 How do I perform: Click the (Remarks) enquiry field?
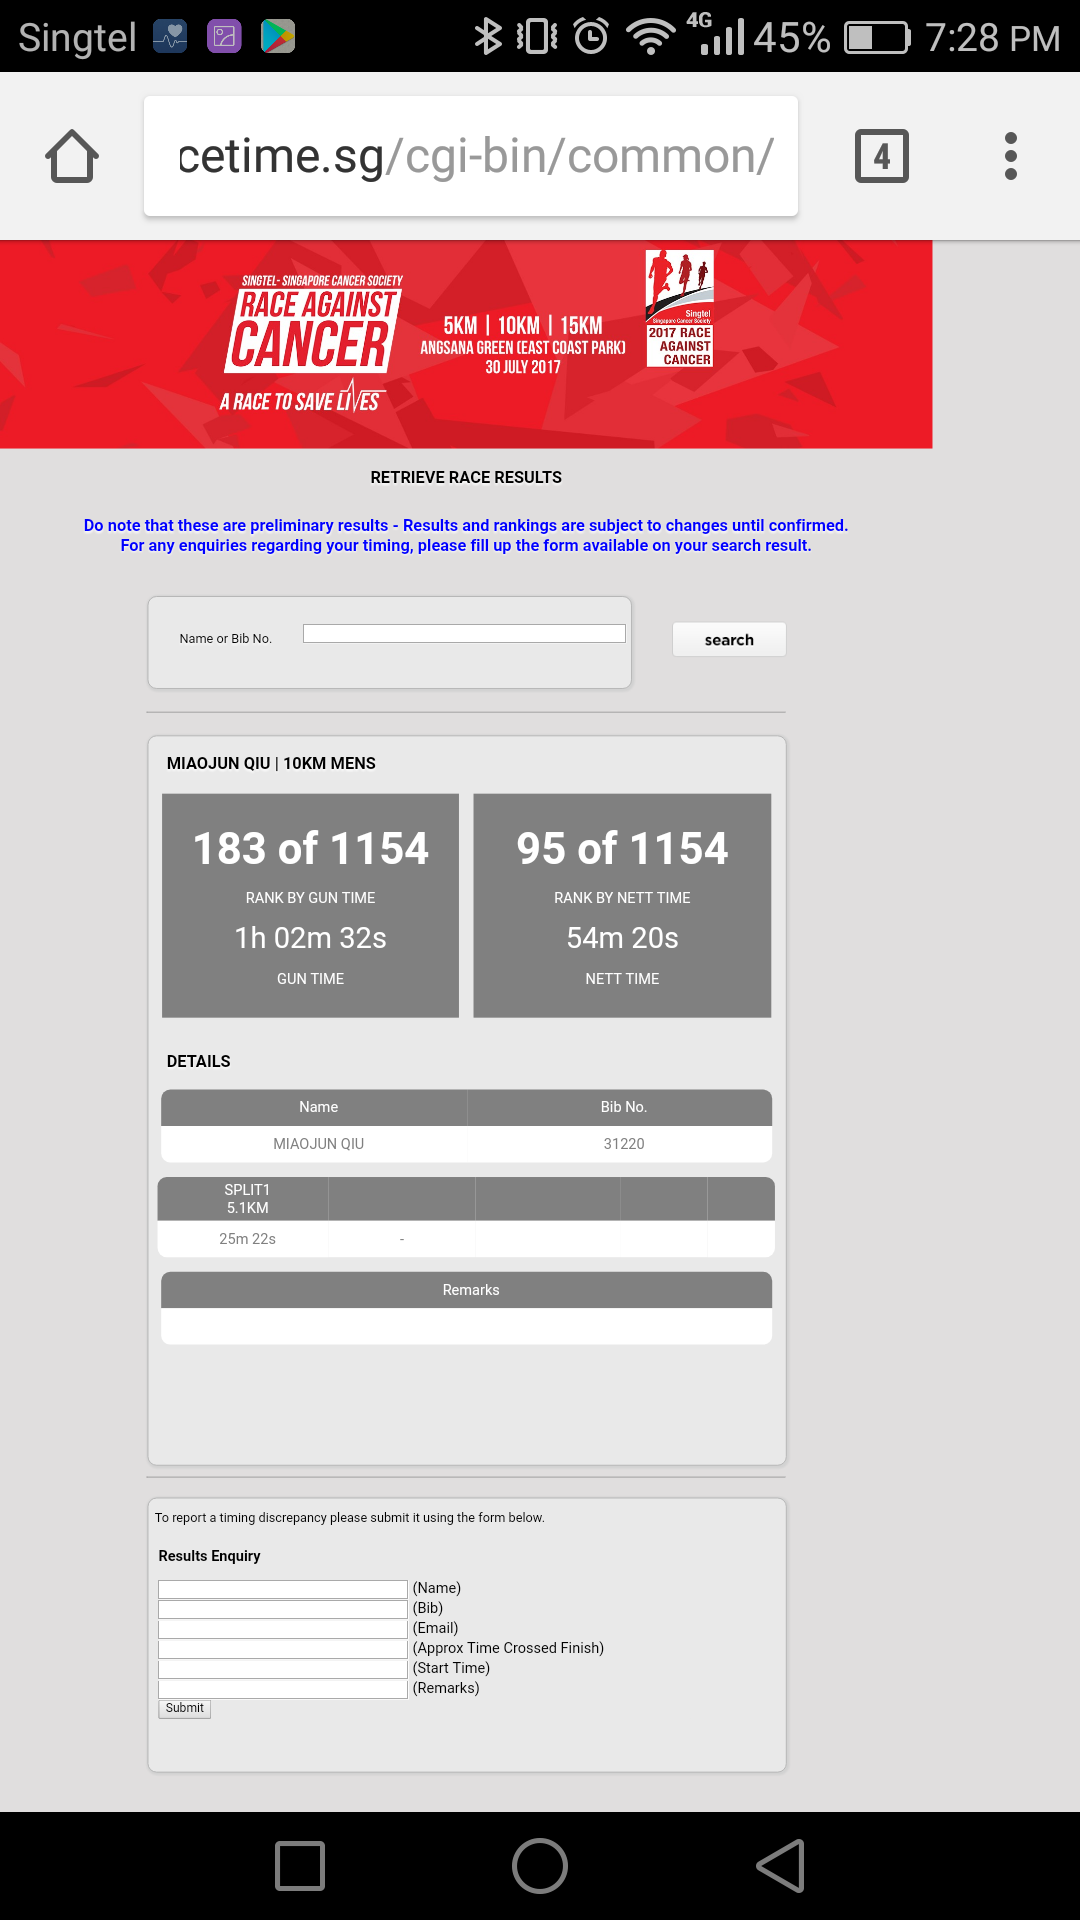click(x=283, y=1689)
